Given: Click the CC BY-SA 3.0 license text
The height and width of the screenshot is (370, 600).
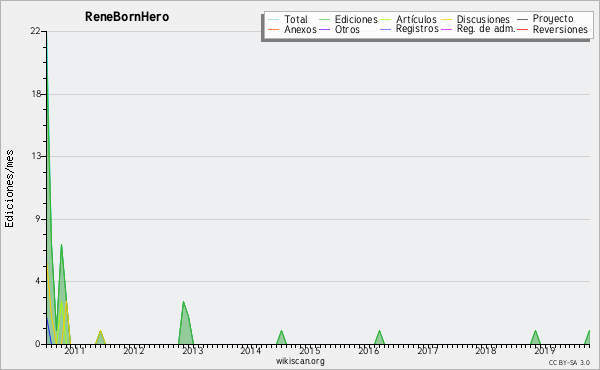Looking at the screenshot, I should click(x=569, y=362).
